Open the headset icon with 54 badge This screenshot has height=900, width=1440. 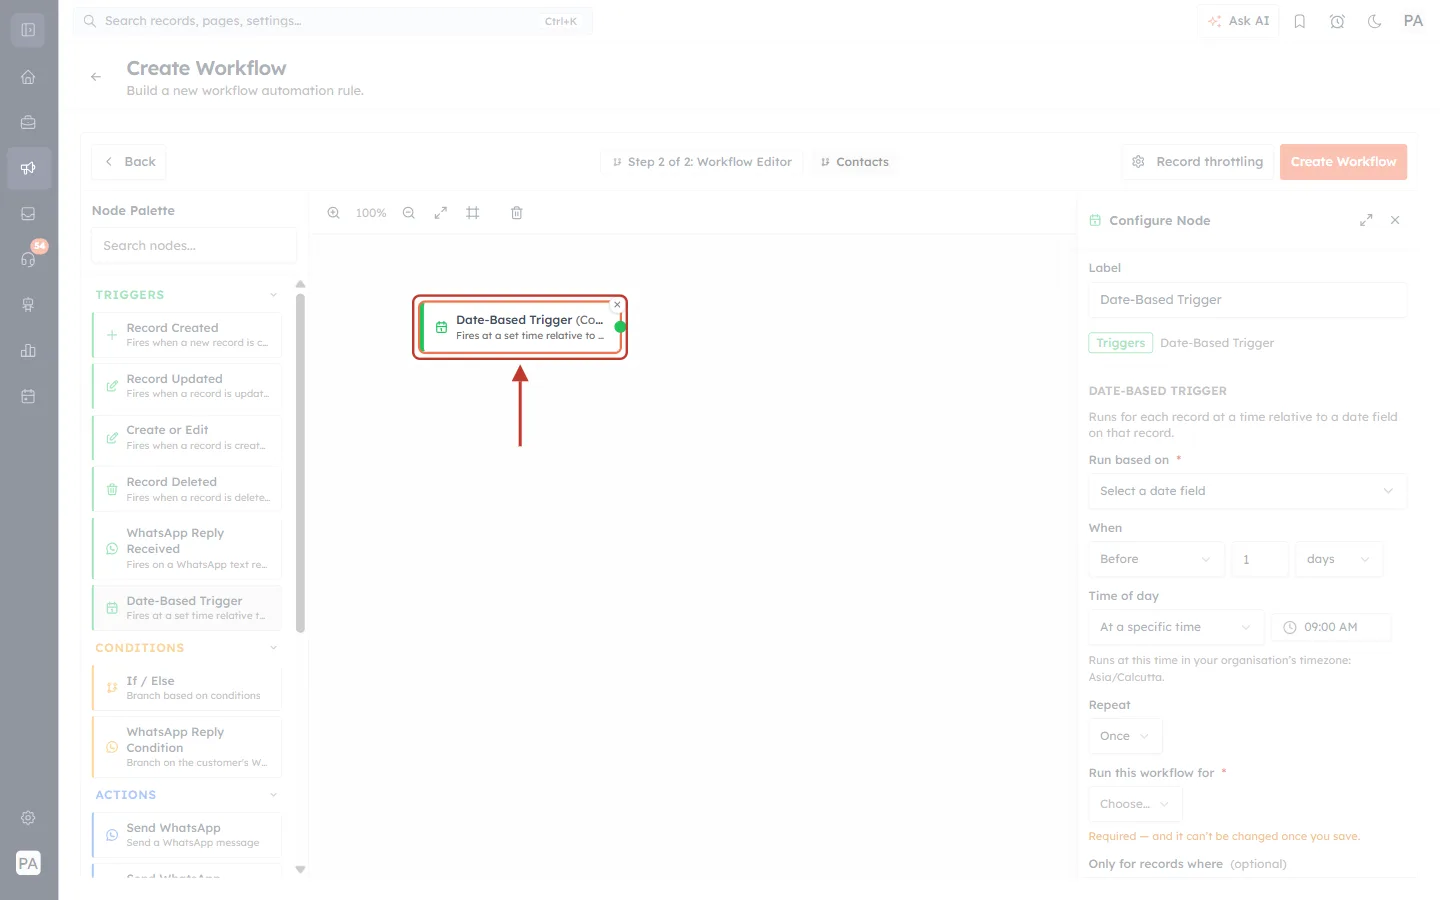(28, 259)
